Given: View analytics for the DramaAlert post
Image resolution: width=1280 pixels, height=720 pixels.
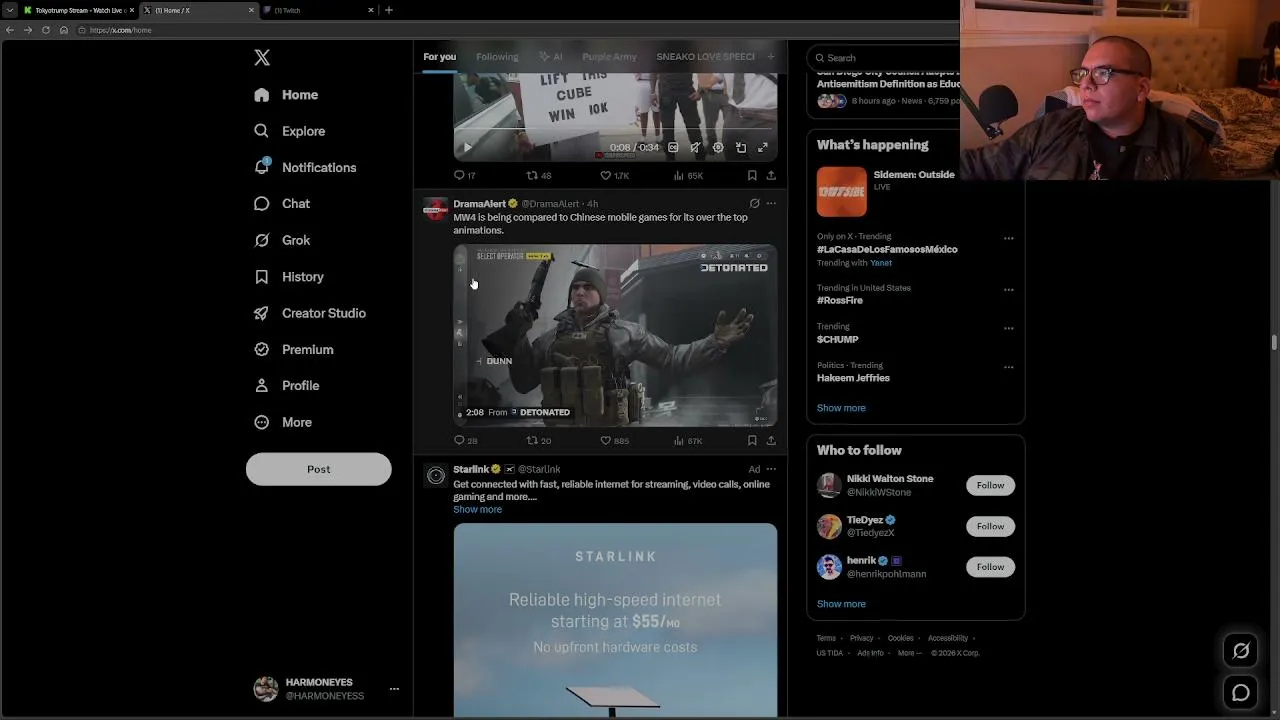Looking at the screenshot, I should coord(688,440).
